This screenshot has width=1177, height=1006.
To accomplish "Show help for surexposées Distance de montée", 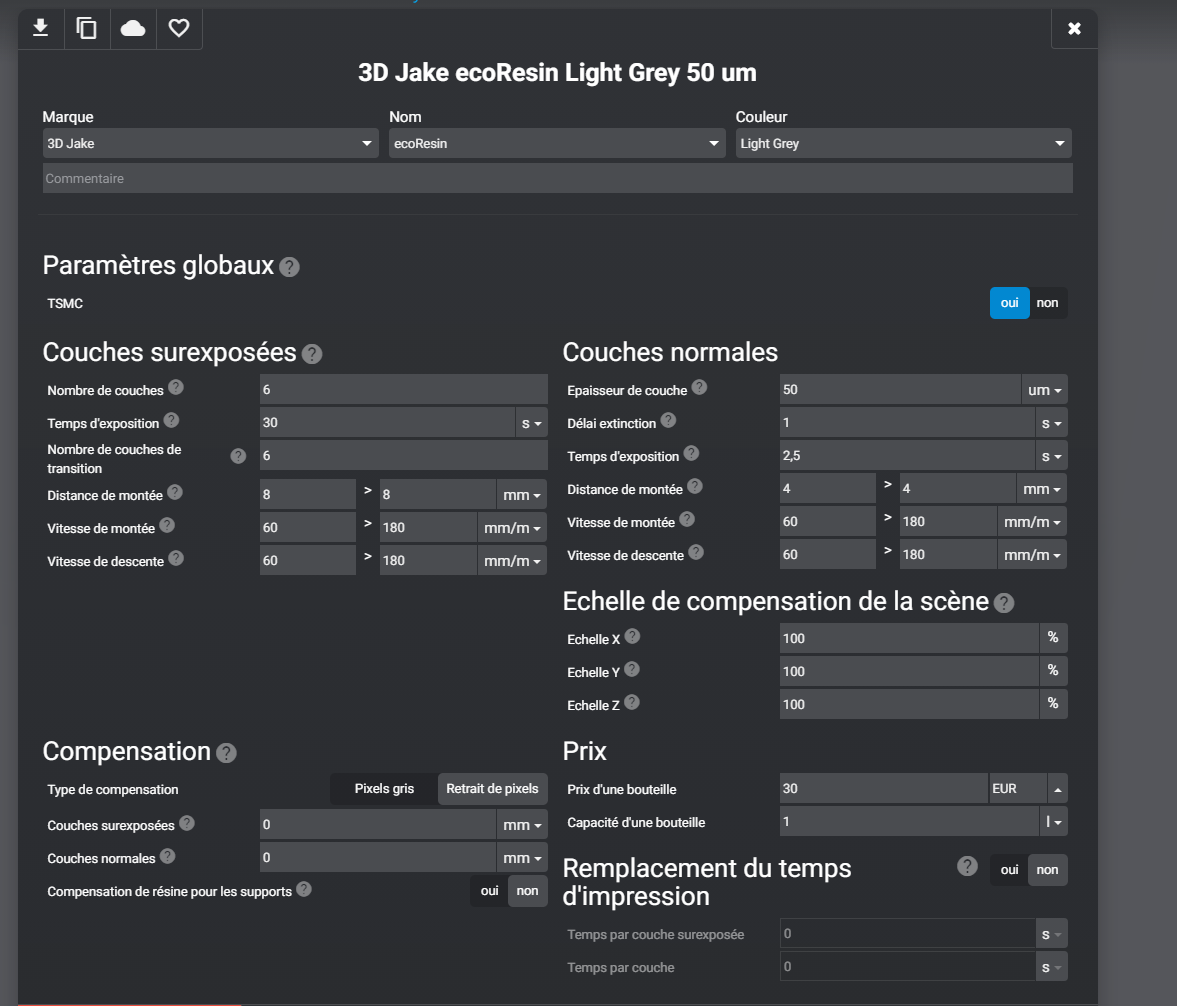I will click(175, 492).
